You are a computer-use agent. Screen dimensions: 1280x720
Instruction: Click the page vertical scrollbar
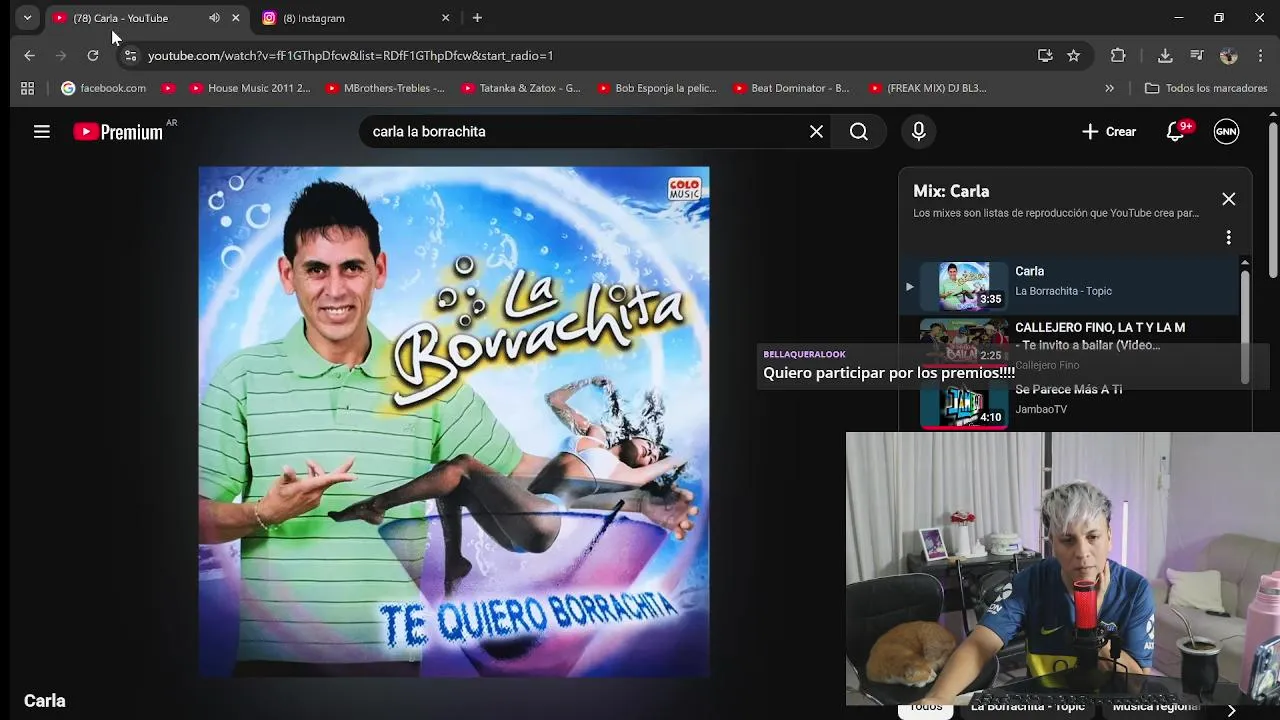click(x=1273, y=200)
